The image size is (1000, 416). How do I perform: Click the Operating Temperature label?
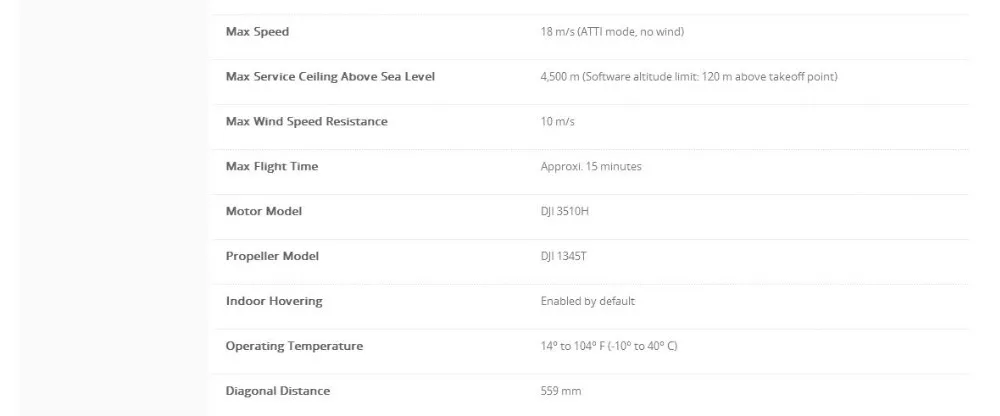point(294,346)
